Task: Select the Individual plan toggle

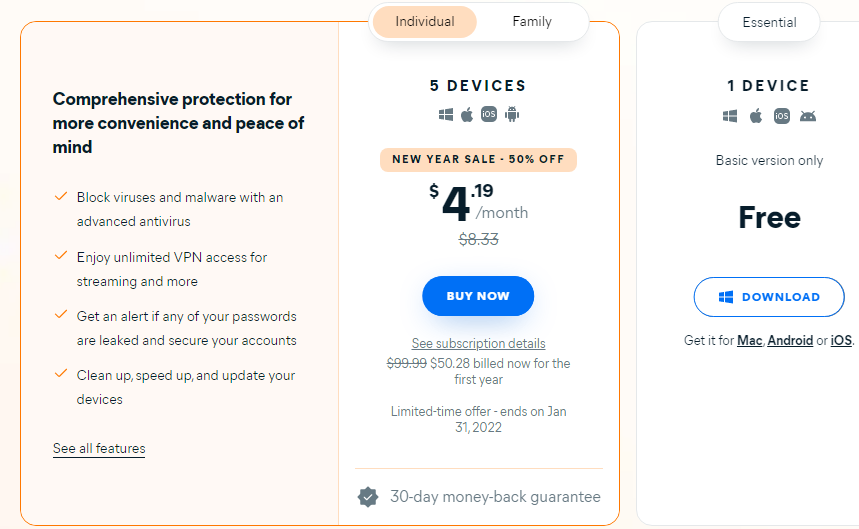Action: [x=425, y=22]
